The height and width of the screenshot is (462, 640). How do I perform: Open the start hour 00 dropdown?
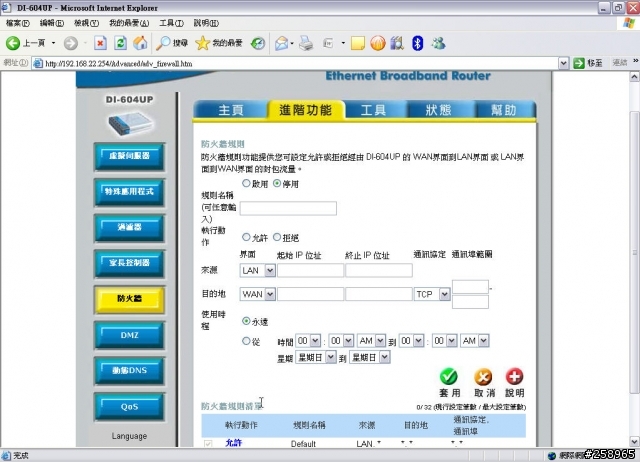308,340
